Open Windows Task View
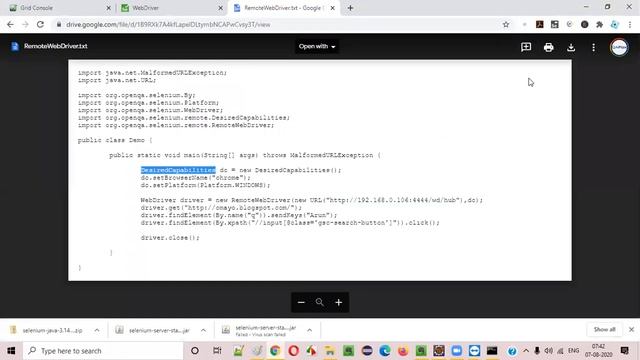The image size is (640, 360). (x=217, y=351)
